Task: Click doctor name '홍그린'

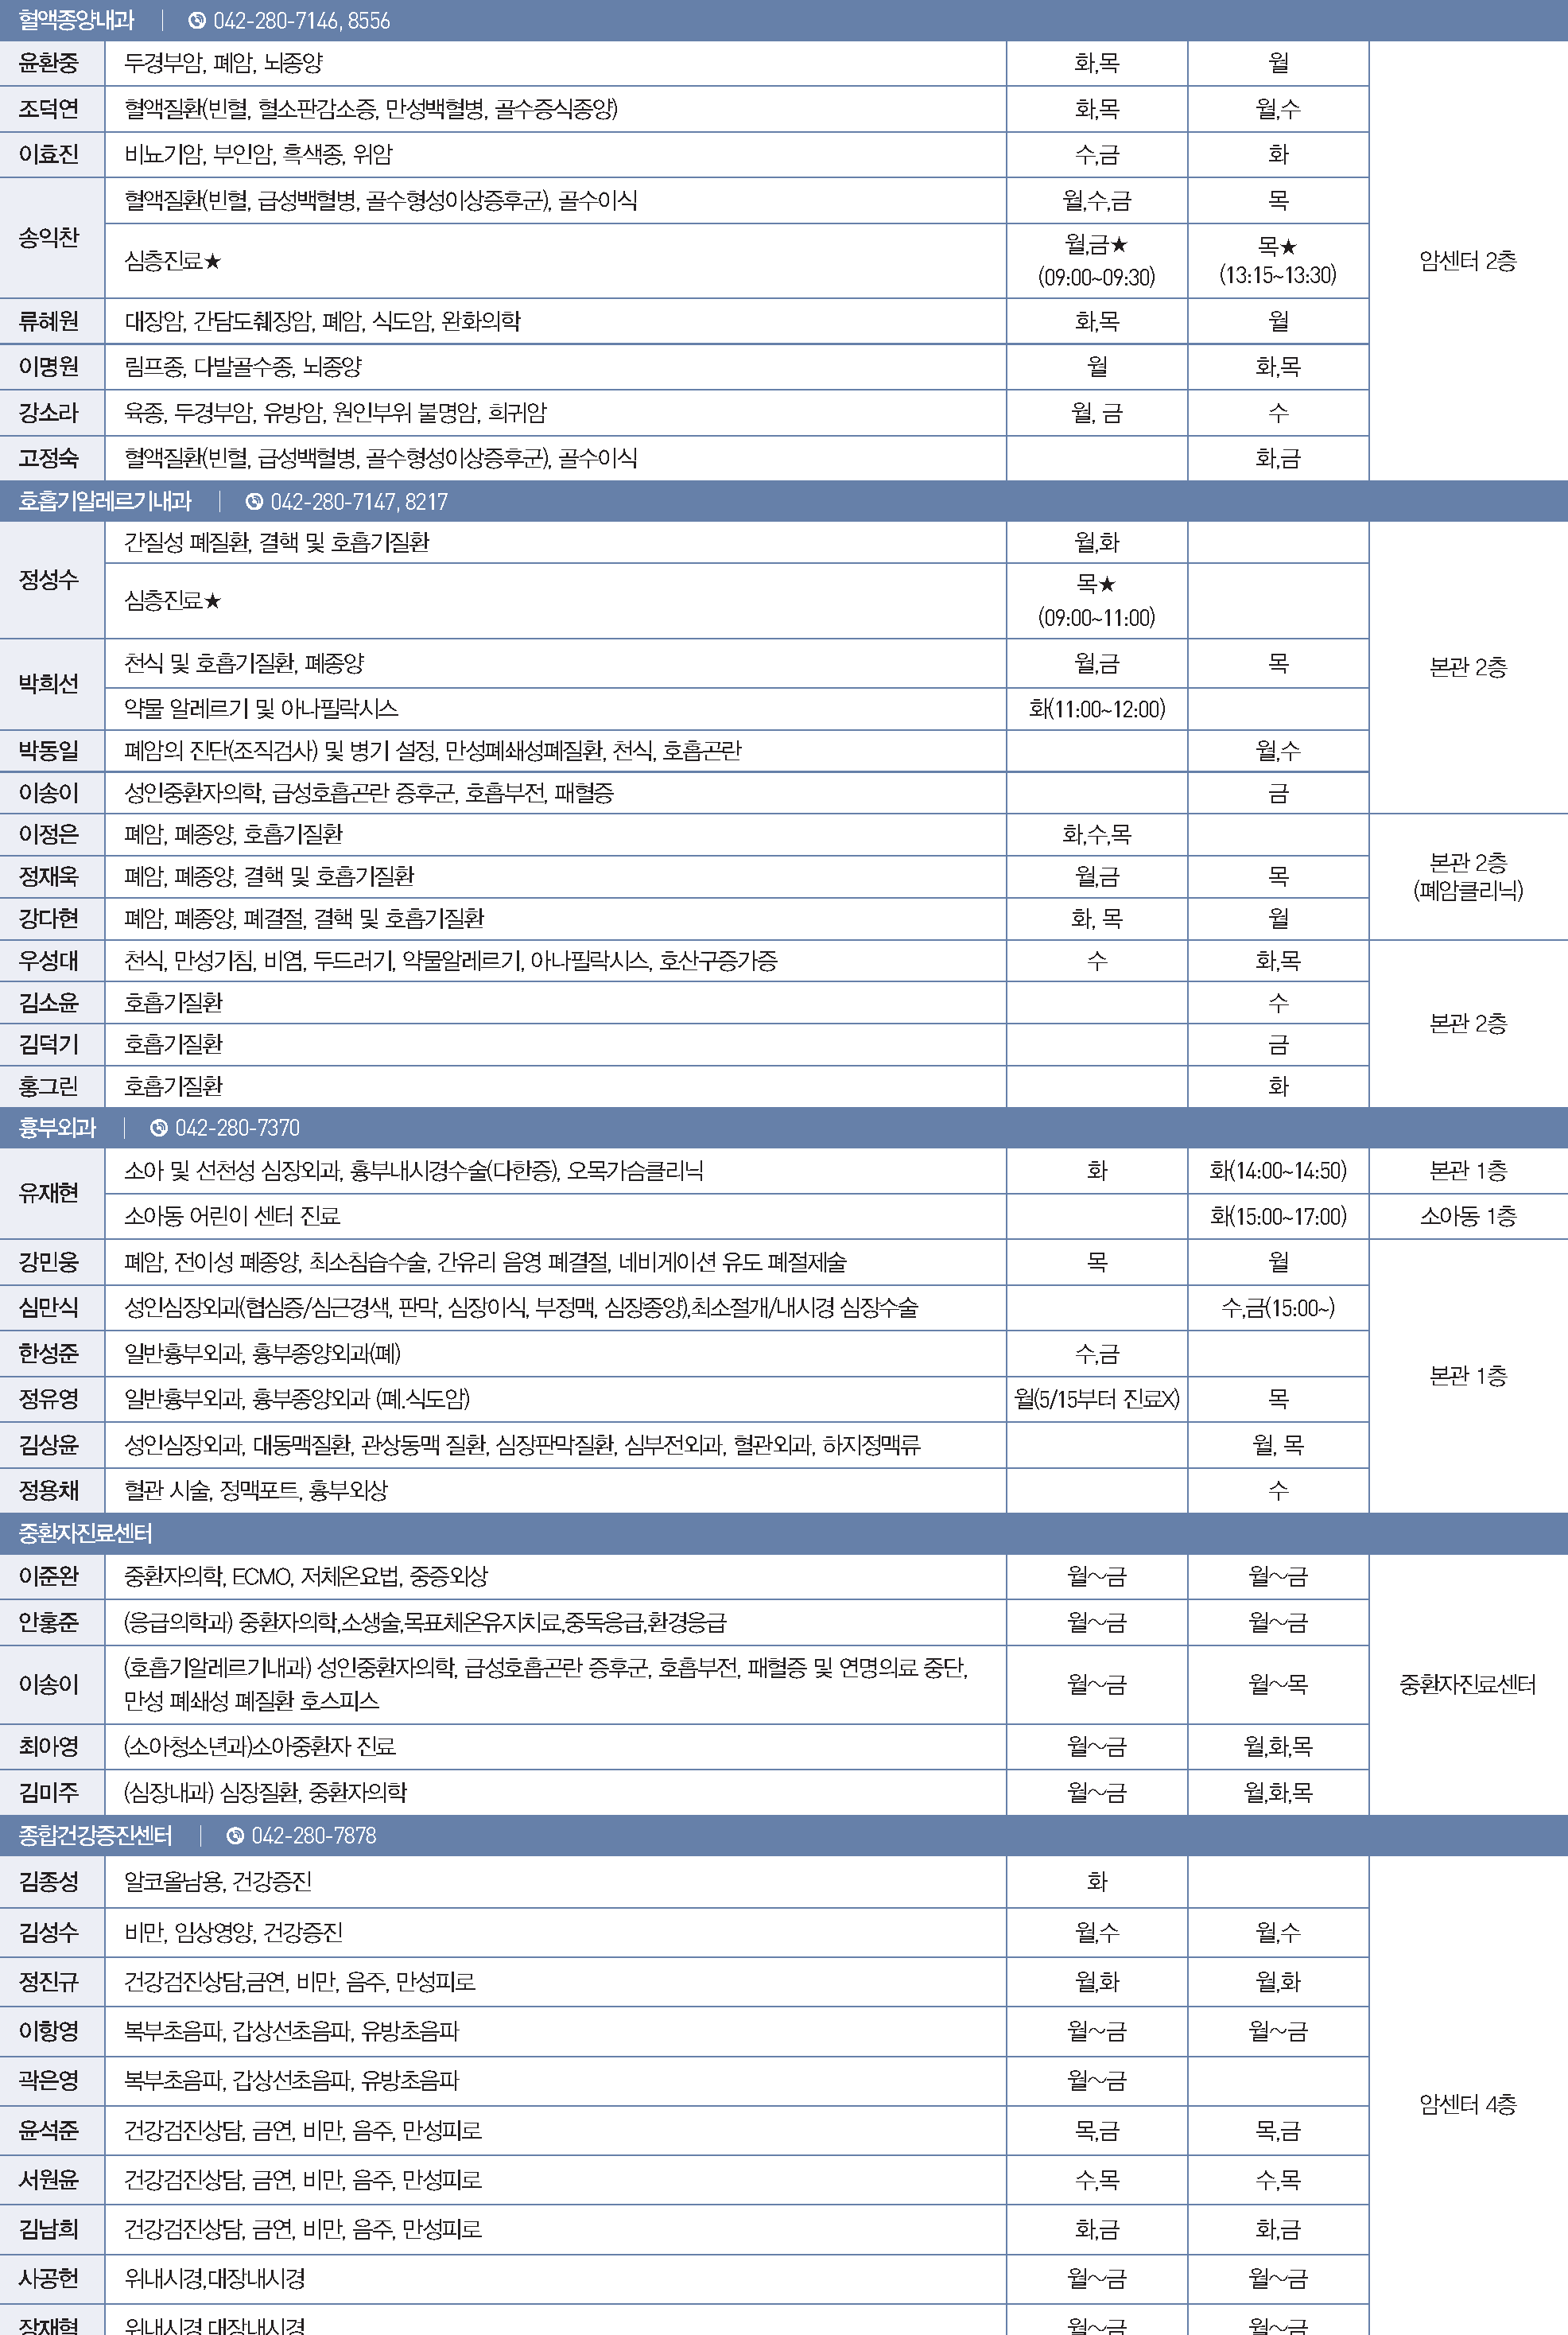Action: [48, 1087]
